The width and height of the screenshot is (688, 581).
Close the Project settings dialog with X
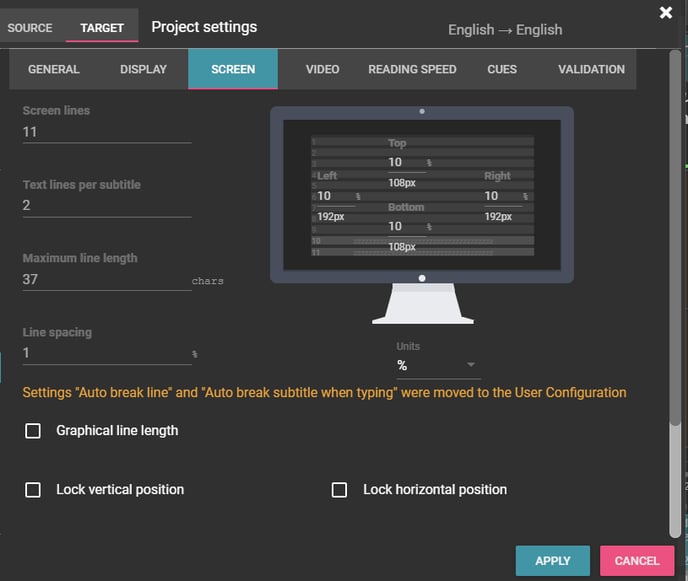[666, 12]
